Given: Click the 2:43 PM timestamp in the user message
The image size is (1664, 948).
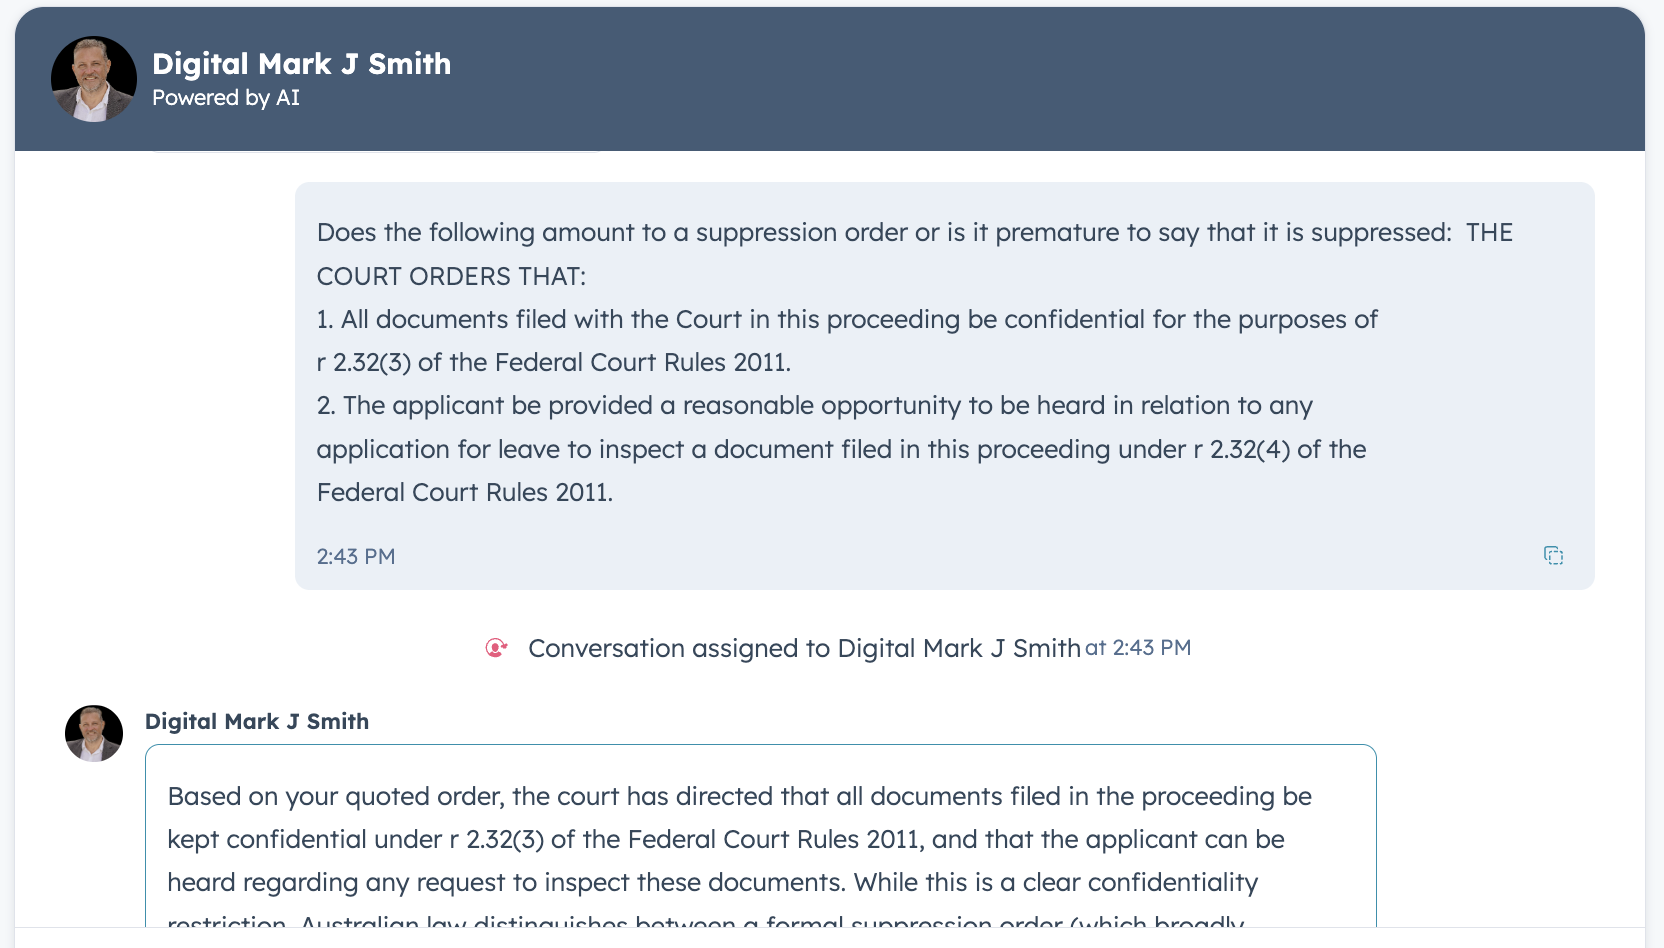Looking at the screenshot, I should click(356, 557).
